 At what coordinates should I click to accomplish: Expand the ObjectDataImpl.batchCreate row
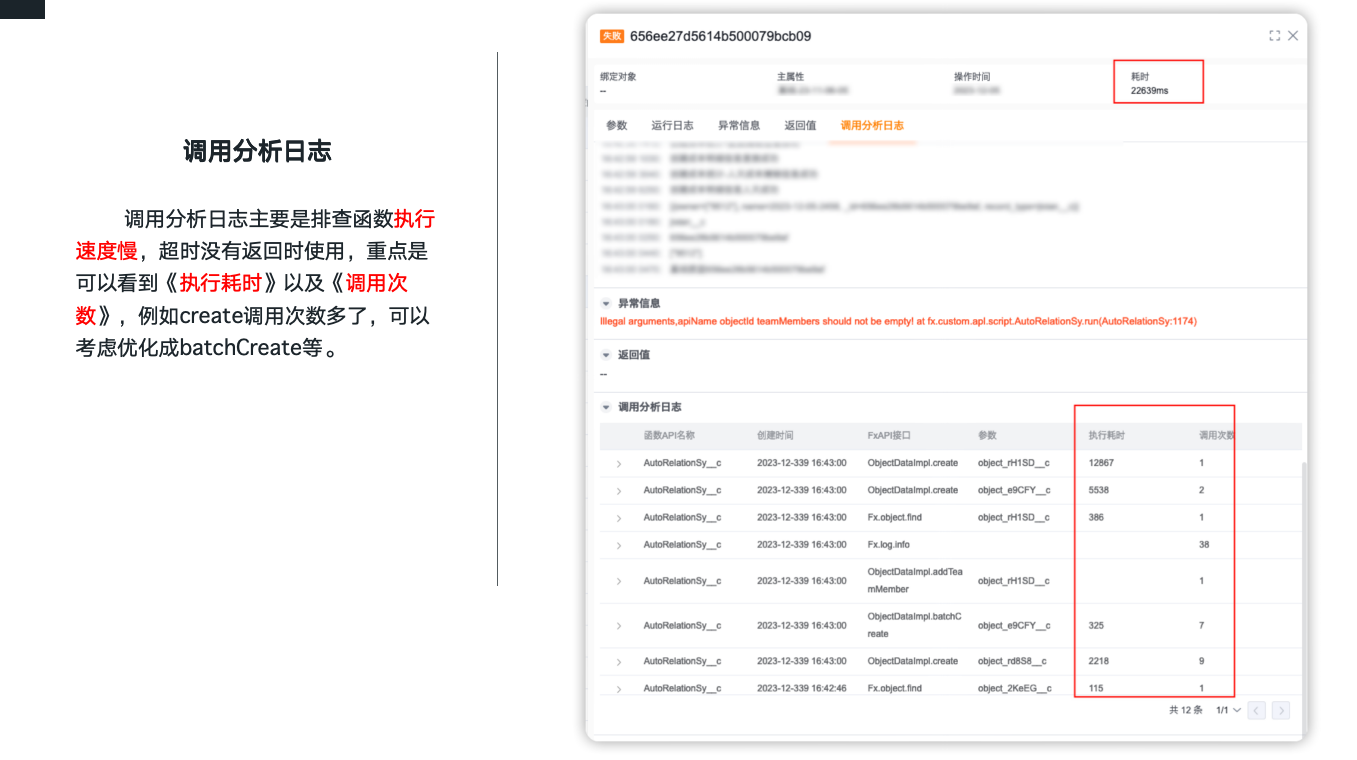click(x=619, y=626)
